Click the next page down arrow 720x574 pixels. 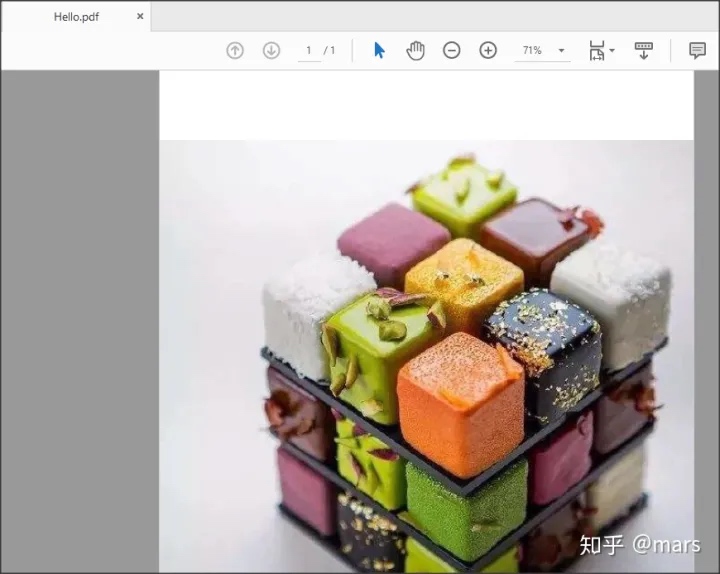(x=271, y=50)
